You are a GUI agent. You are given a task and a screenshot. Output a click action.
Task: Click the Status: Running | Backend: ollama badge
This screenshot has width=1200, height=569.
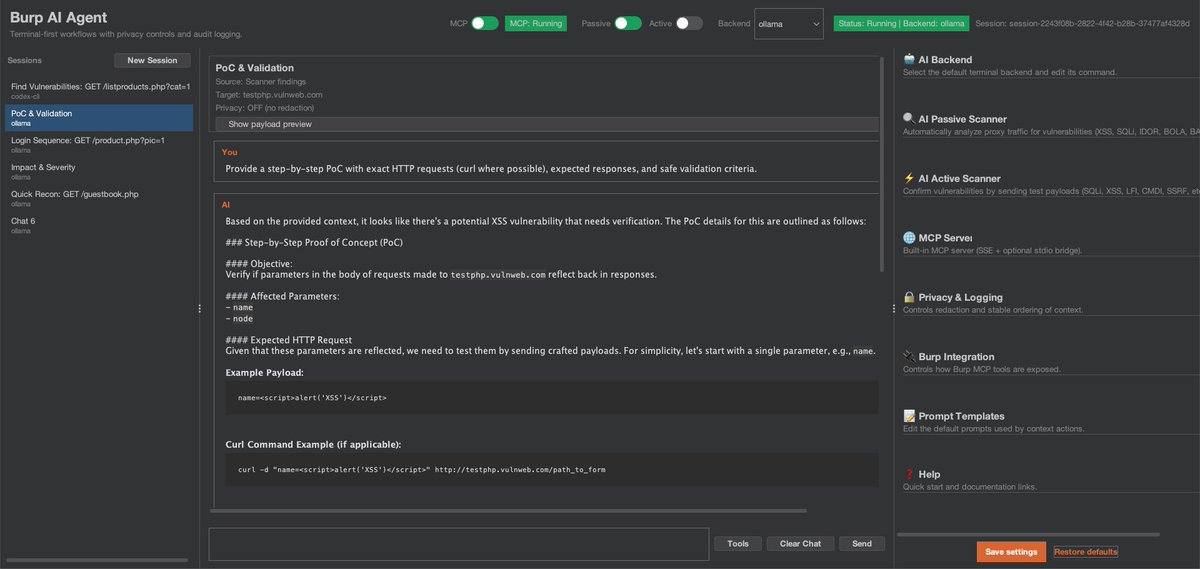pyautogui.click(x=901, y=23)
